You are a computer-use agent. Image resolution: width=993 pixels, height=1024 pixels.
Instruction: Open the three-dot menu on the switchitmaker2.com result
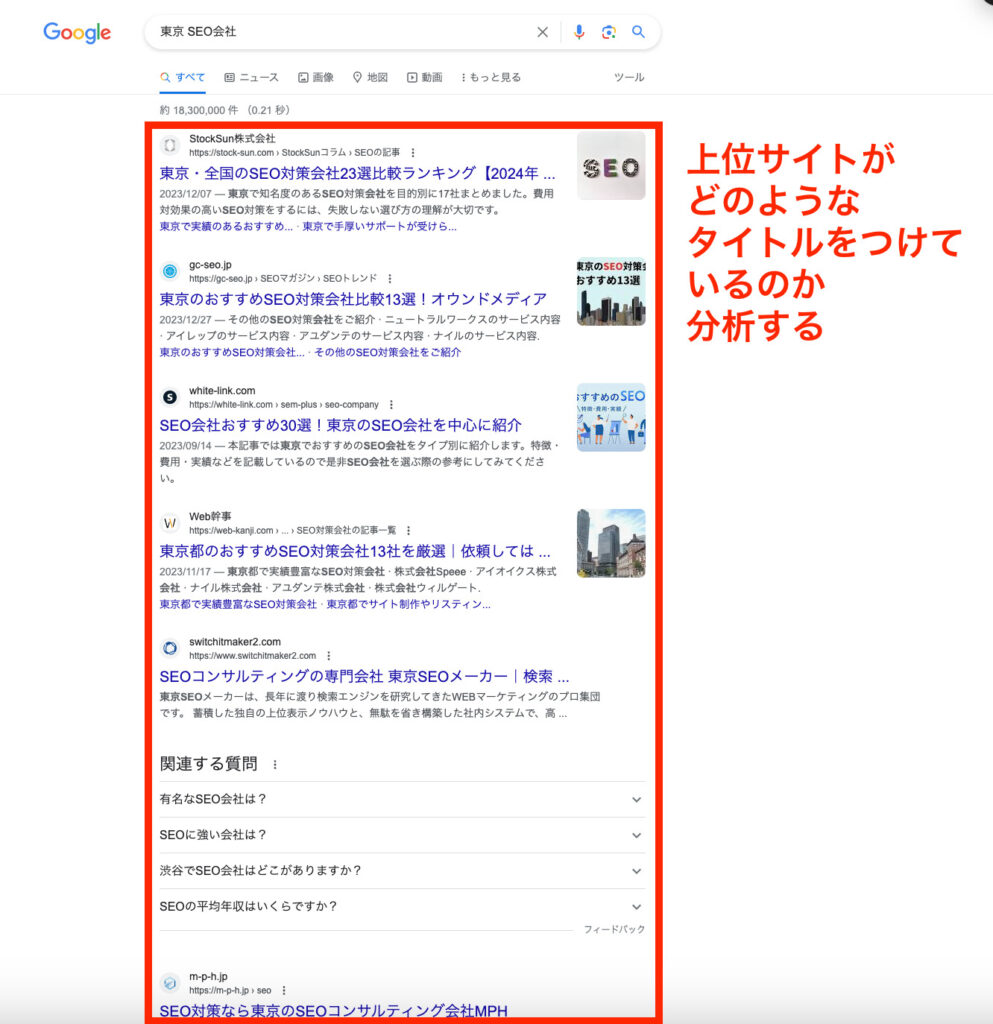330,653
